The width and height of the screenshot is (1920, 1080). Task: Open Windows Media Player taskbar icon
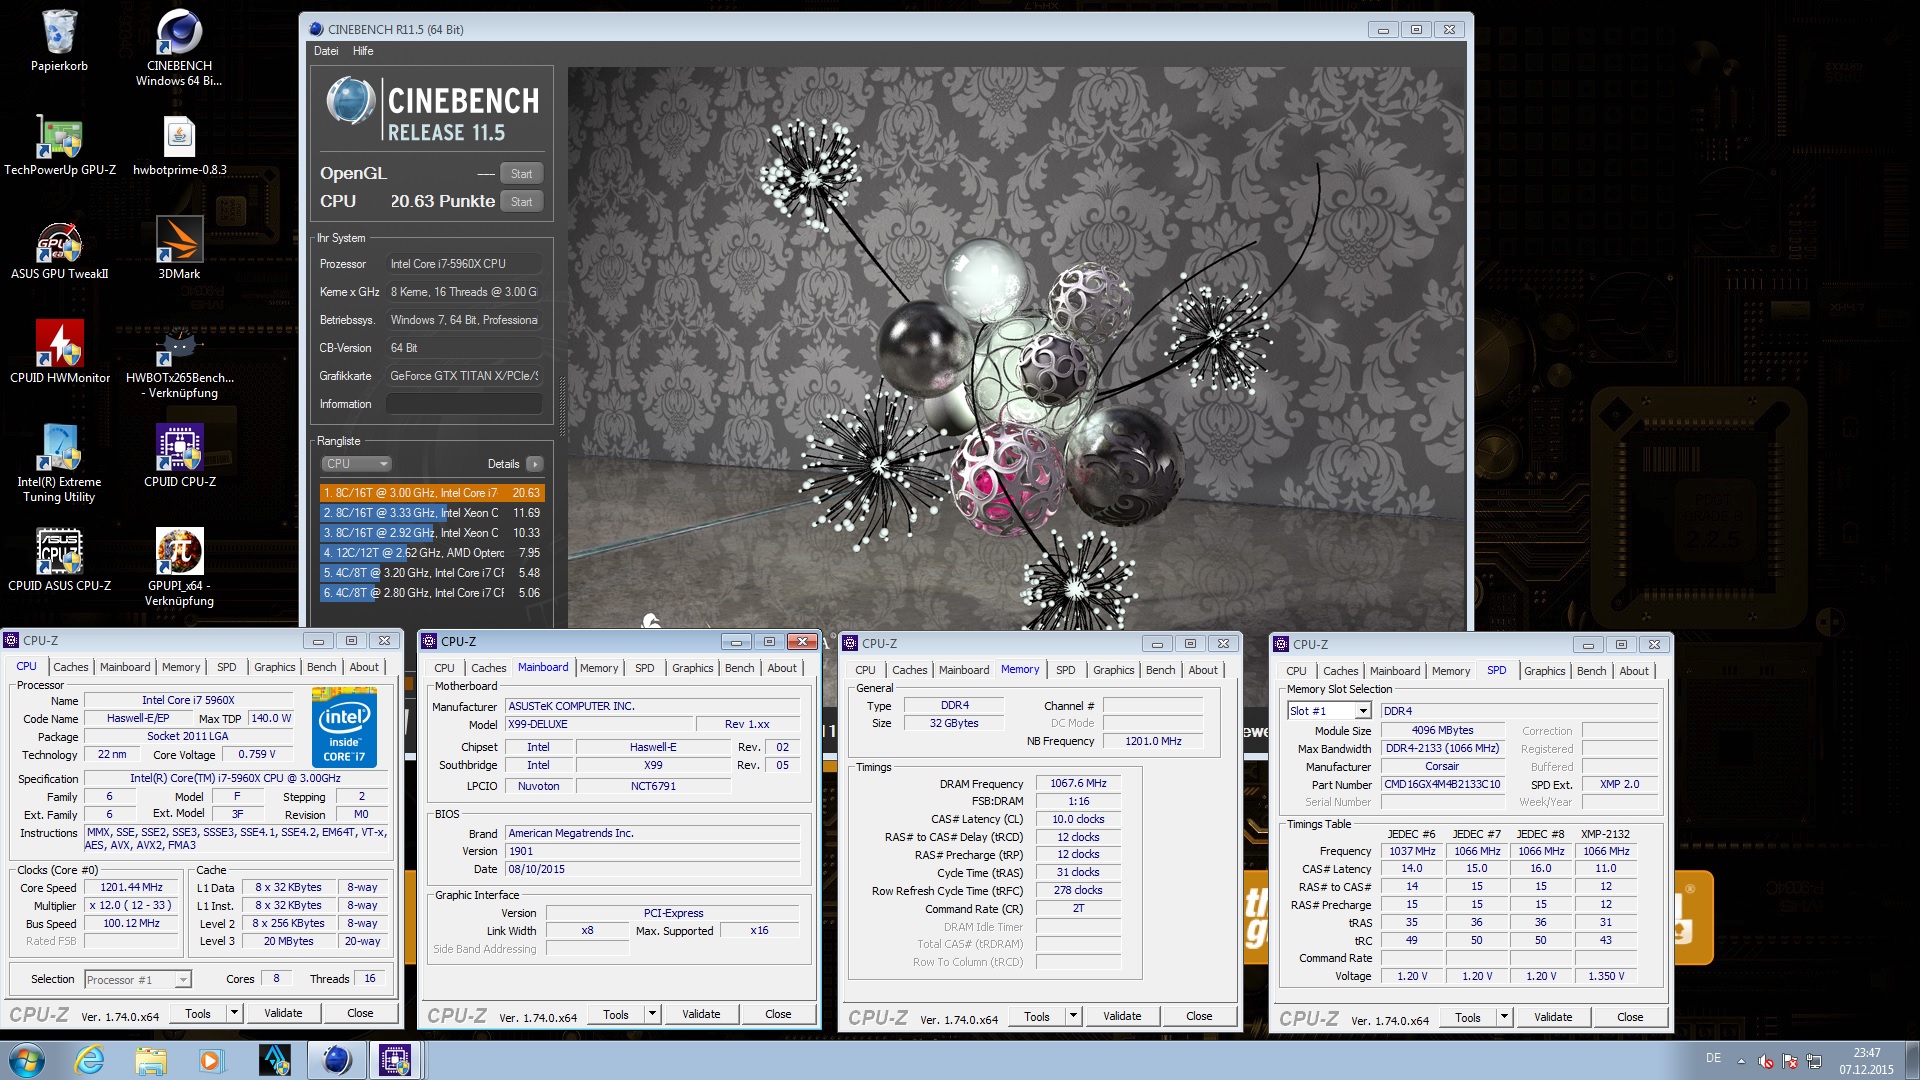point(211,1060)
